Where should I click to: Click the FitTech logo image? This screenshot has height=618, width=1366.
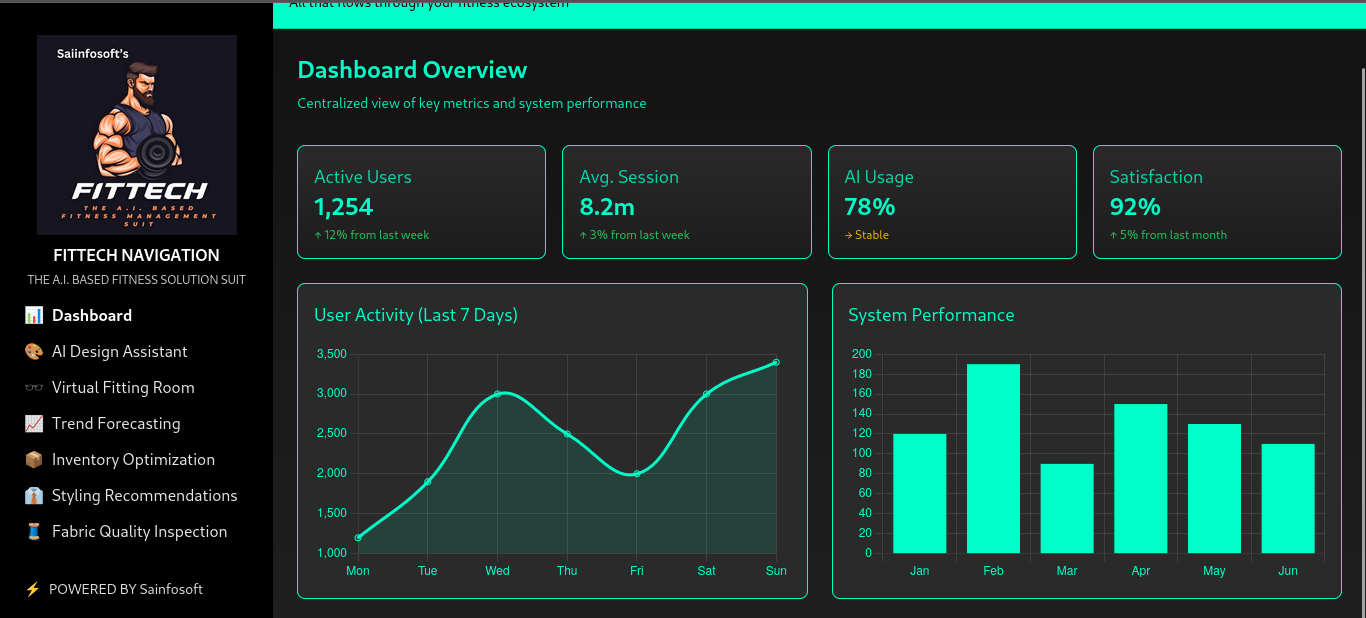click(137, 135)
